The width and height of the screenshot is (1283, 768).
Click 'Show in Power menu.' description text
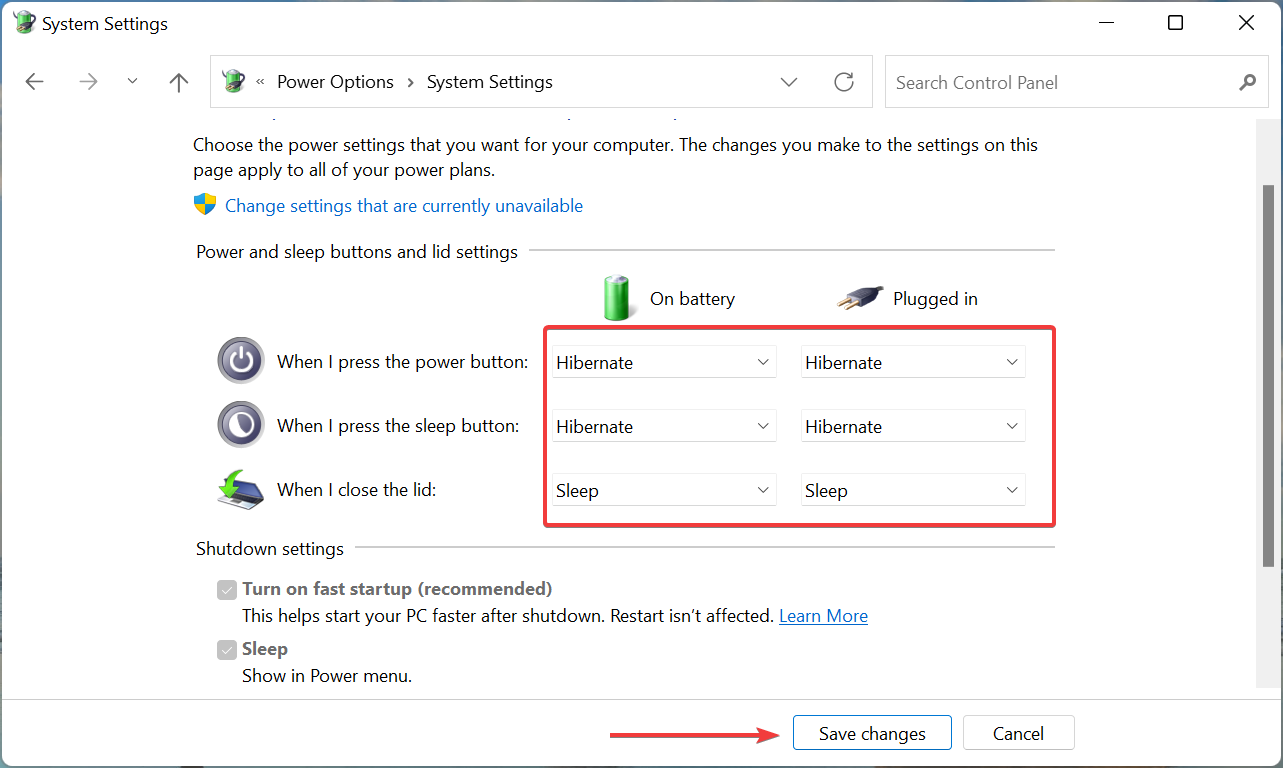point(327,676)
